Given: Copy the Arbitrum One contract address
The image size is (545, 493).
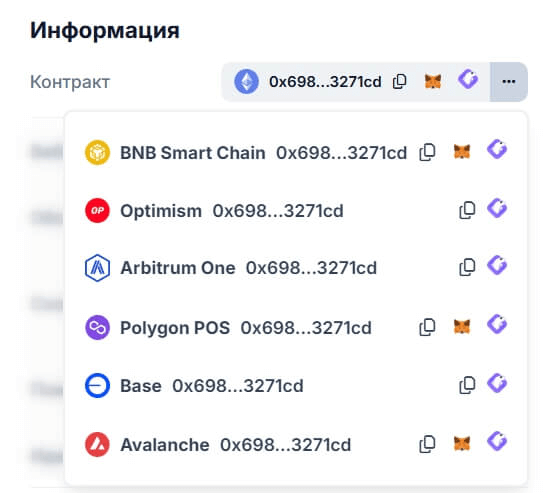Looking at the screenshot, I should coord(467,267).
